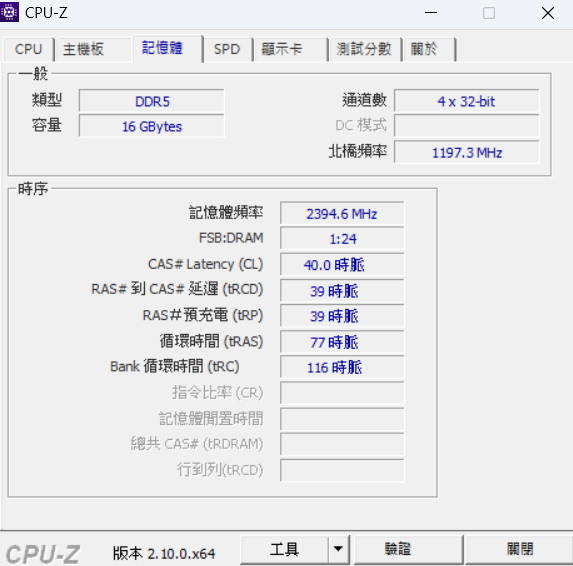
Task: Click the 1:24 FSB:DRAM value
Action: [342, 239]
